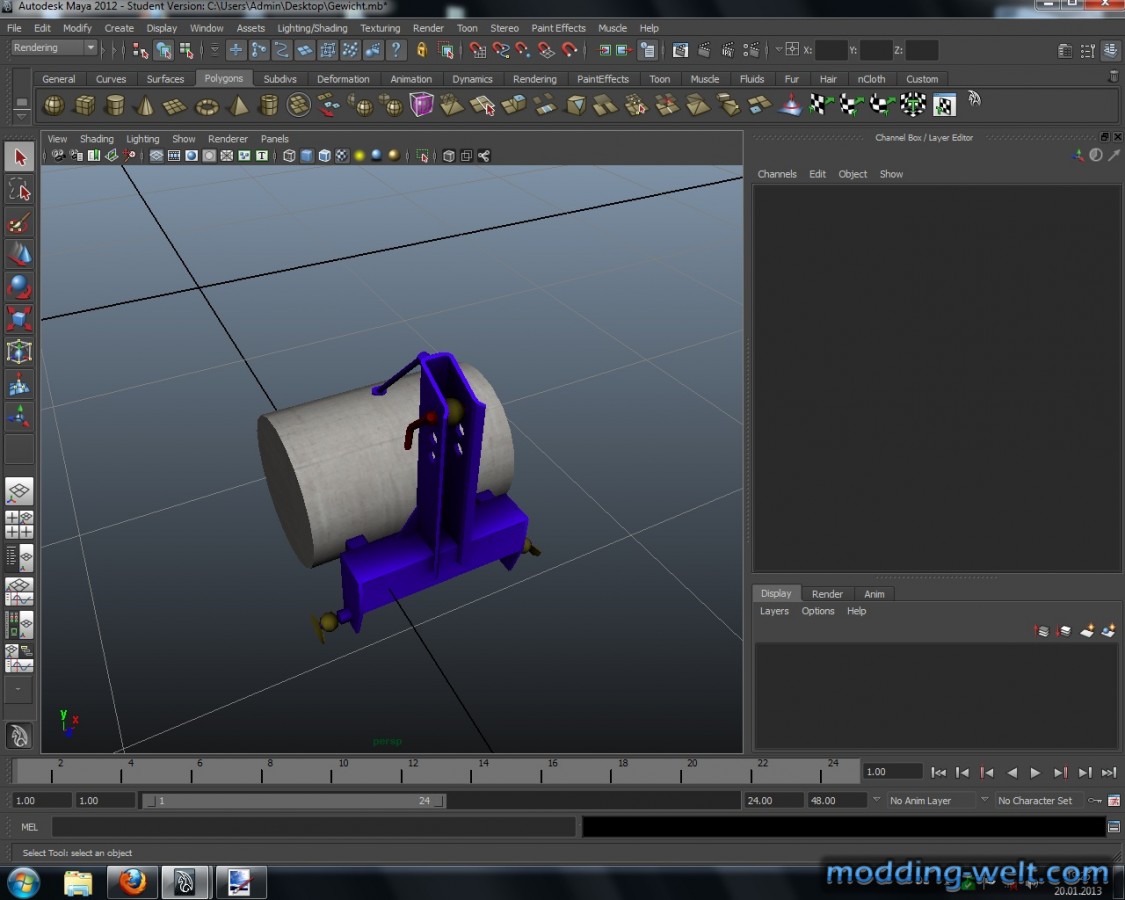Open the Anim layer tab
Viewport: 1125px width, 900px height.
coord(874,594)
